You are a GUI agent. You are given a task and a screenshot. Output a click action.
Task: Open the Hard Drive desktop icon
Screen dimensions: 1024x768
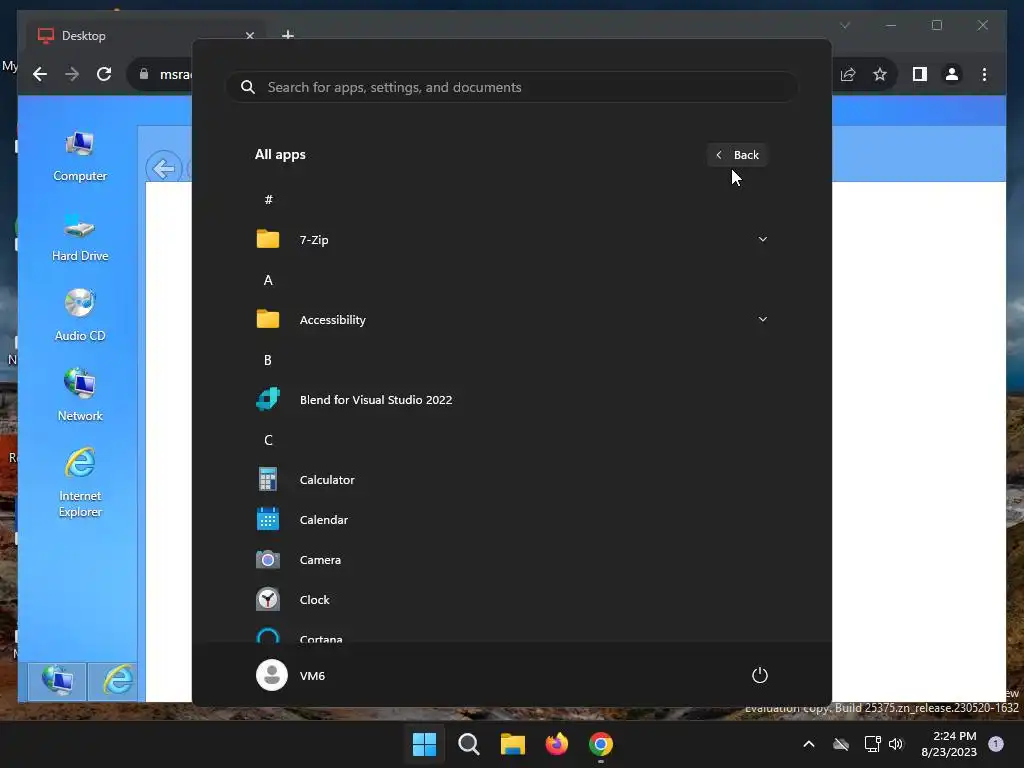[80, 238]
